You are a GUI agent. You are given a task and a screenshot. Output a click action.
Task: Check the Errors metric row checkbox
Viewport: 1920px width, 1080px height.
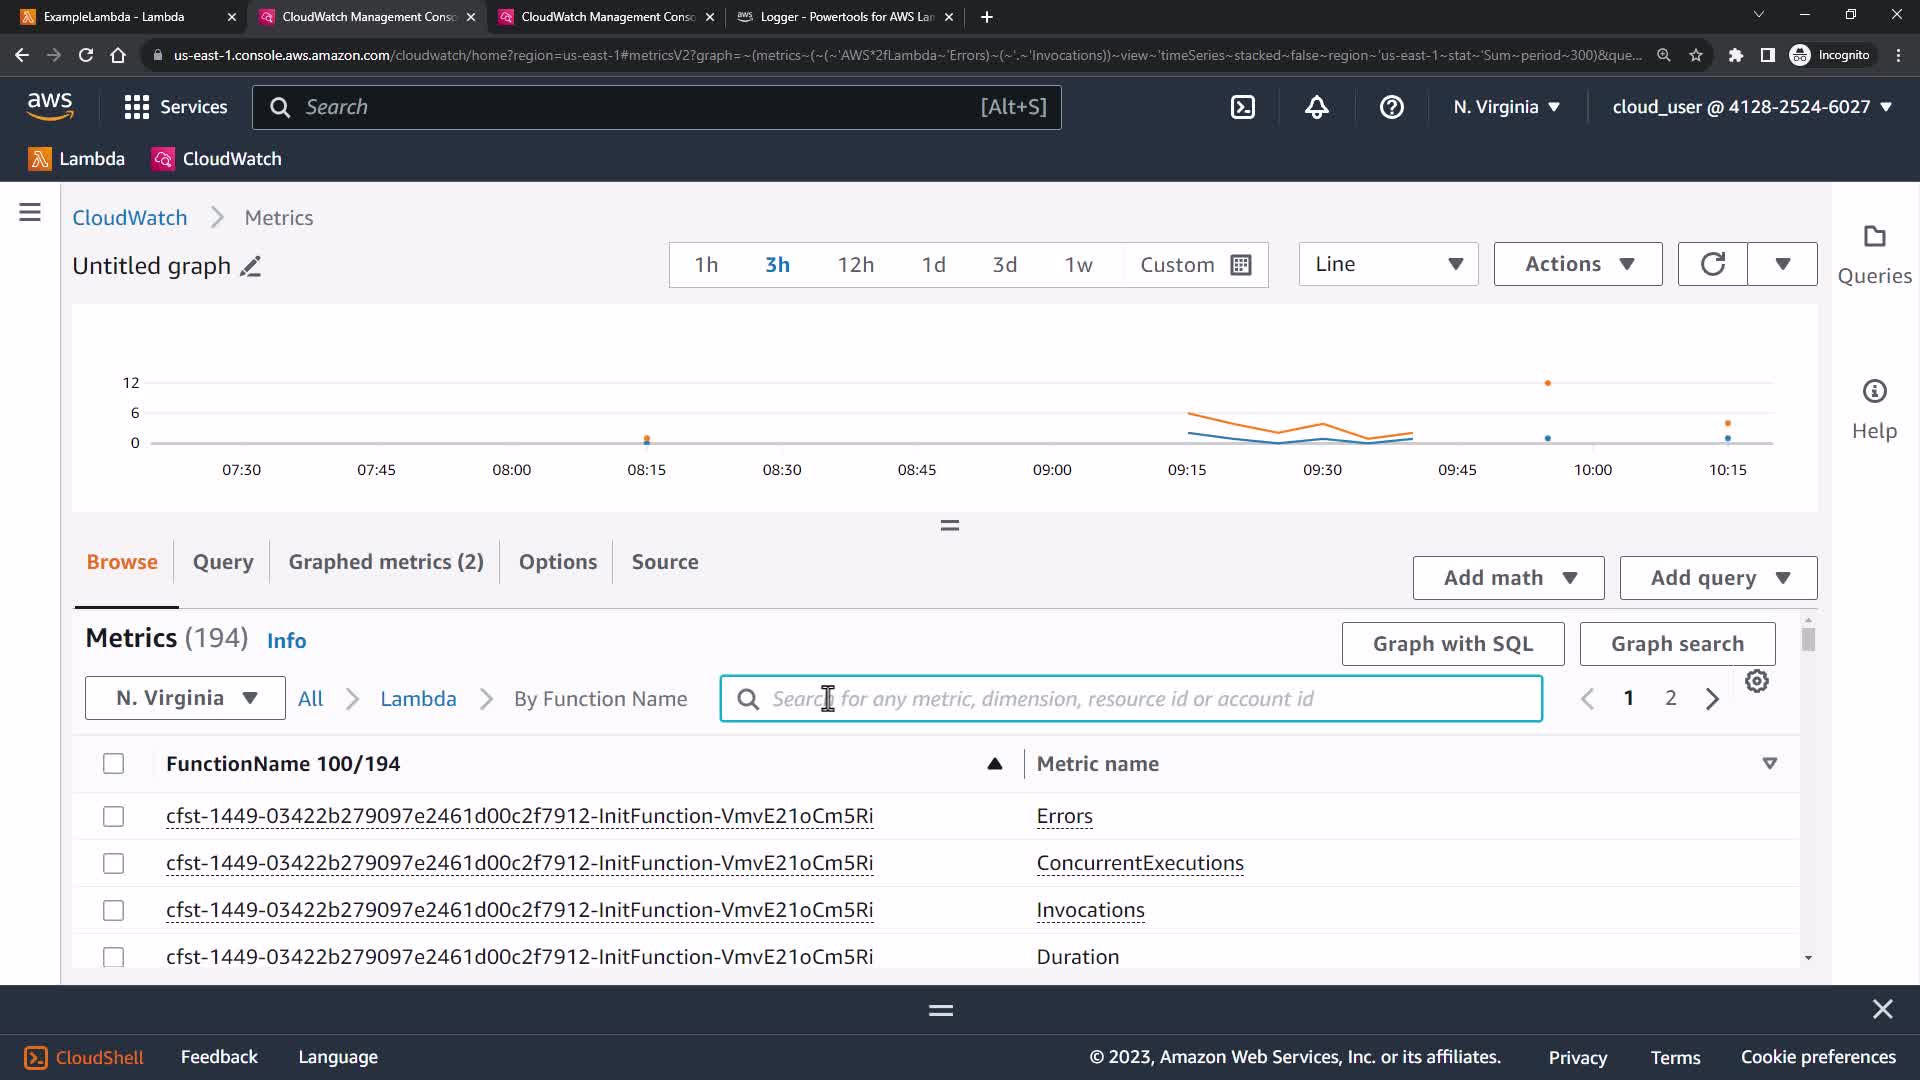tap(114, 817)
